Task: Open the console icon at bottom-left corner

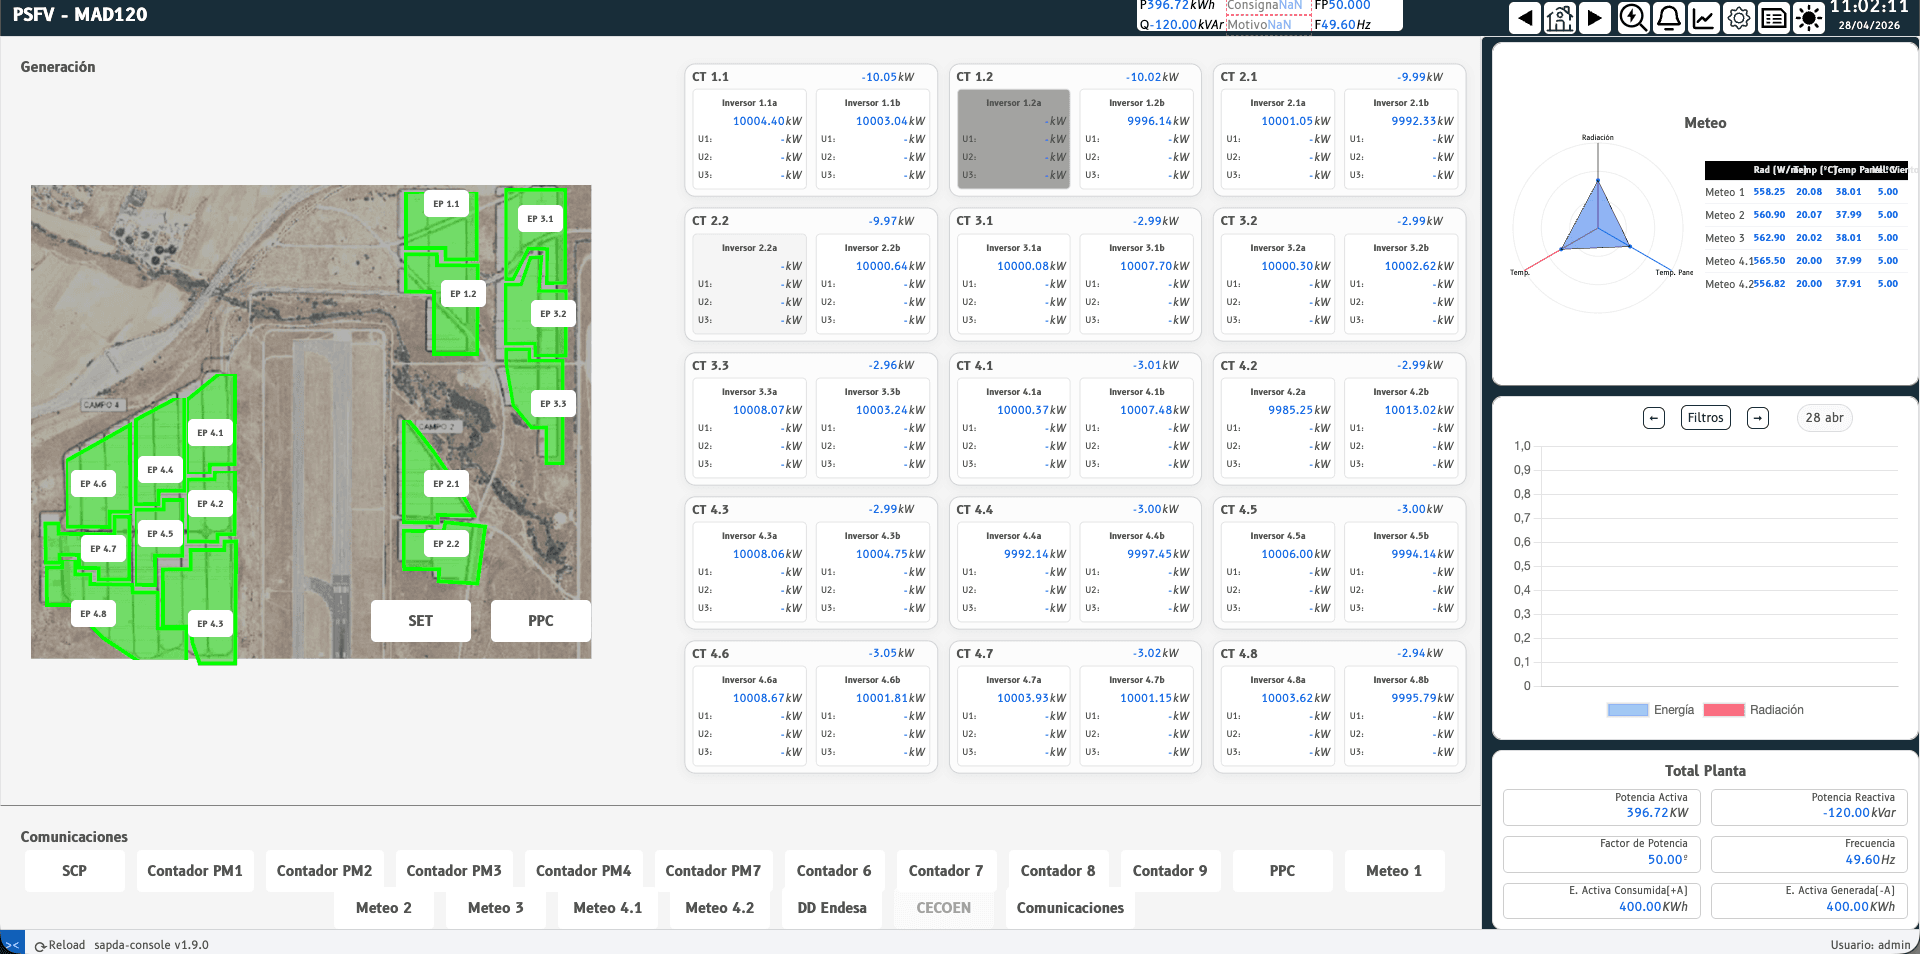Action: [x=12, y=944]
